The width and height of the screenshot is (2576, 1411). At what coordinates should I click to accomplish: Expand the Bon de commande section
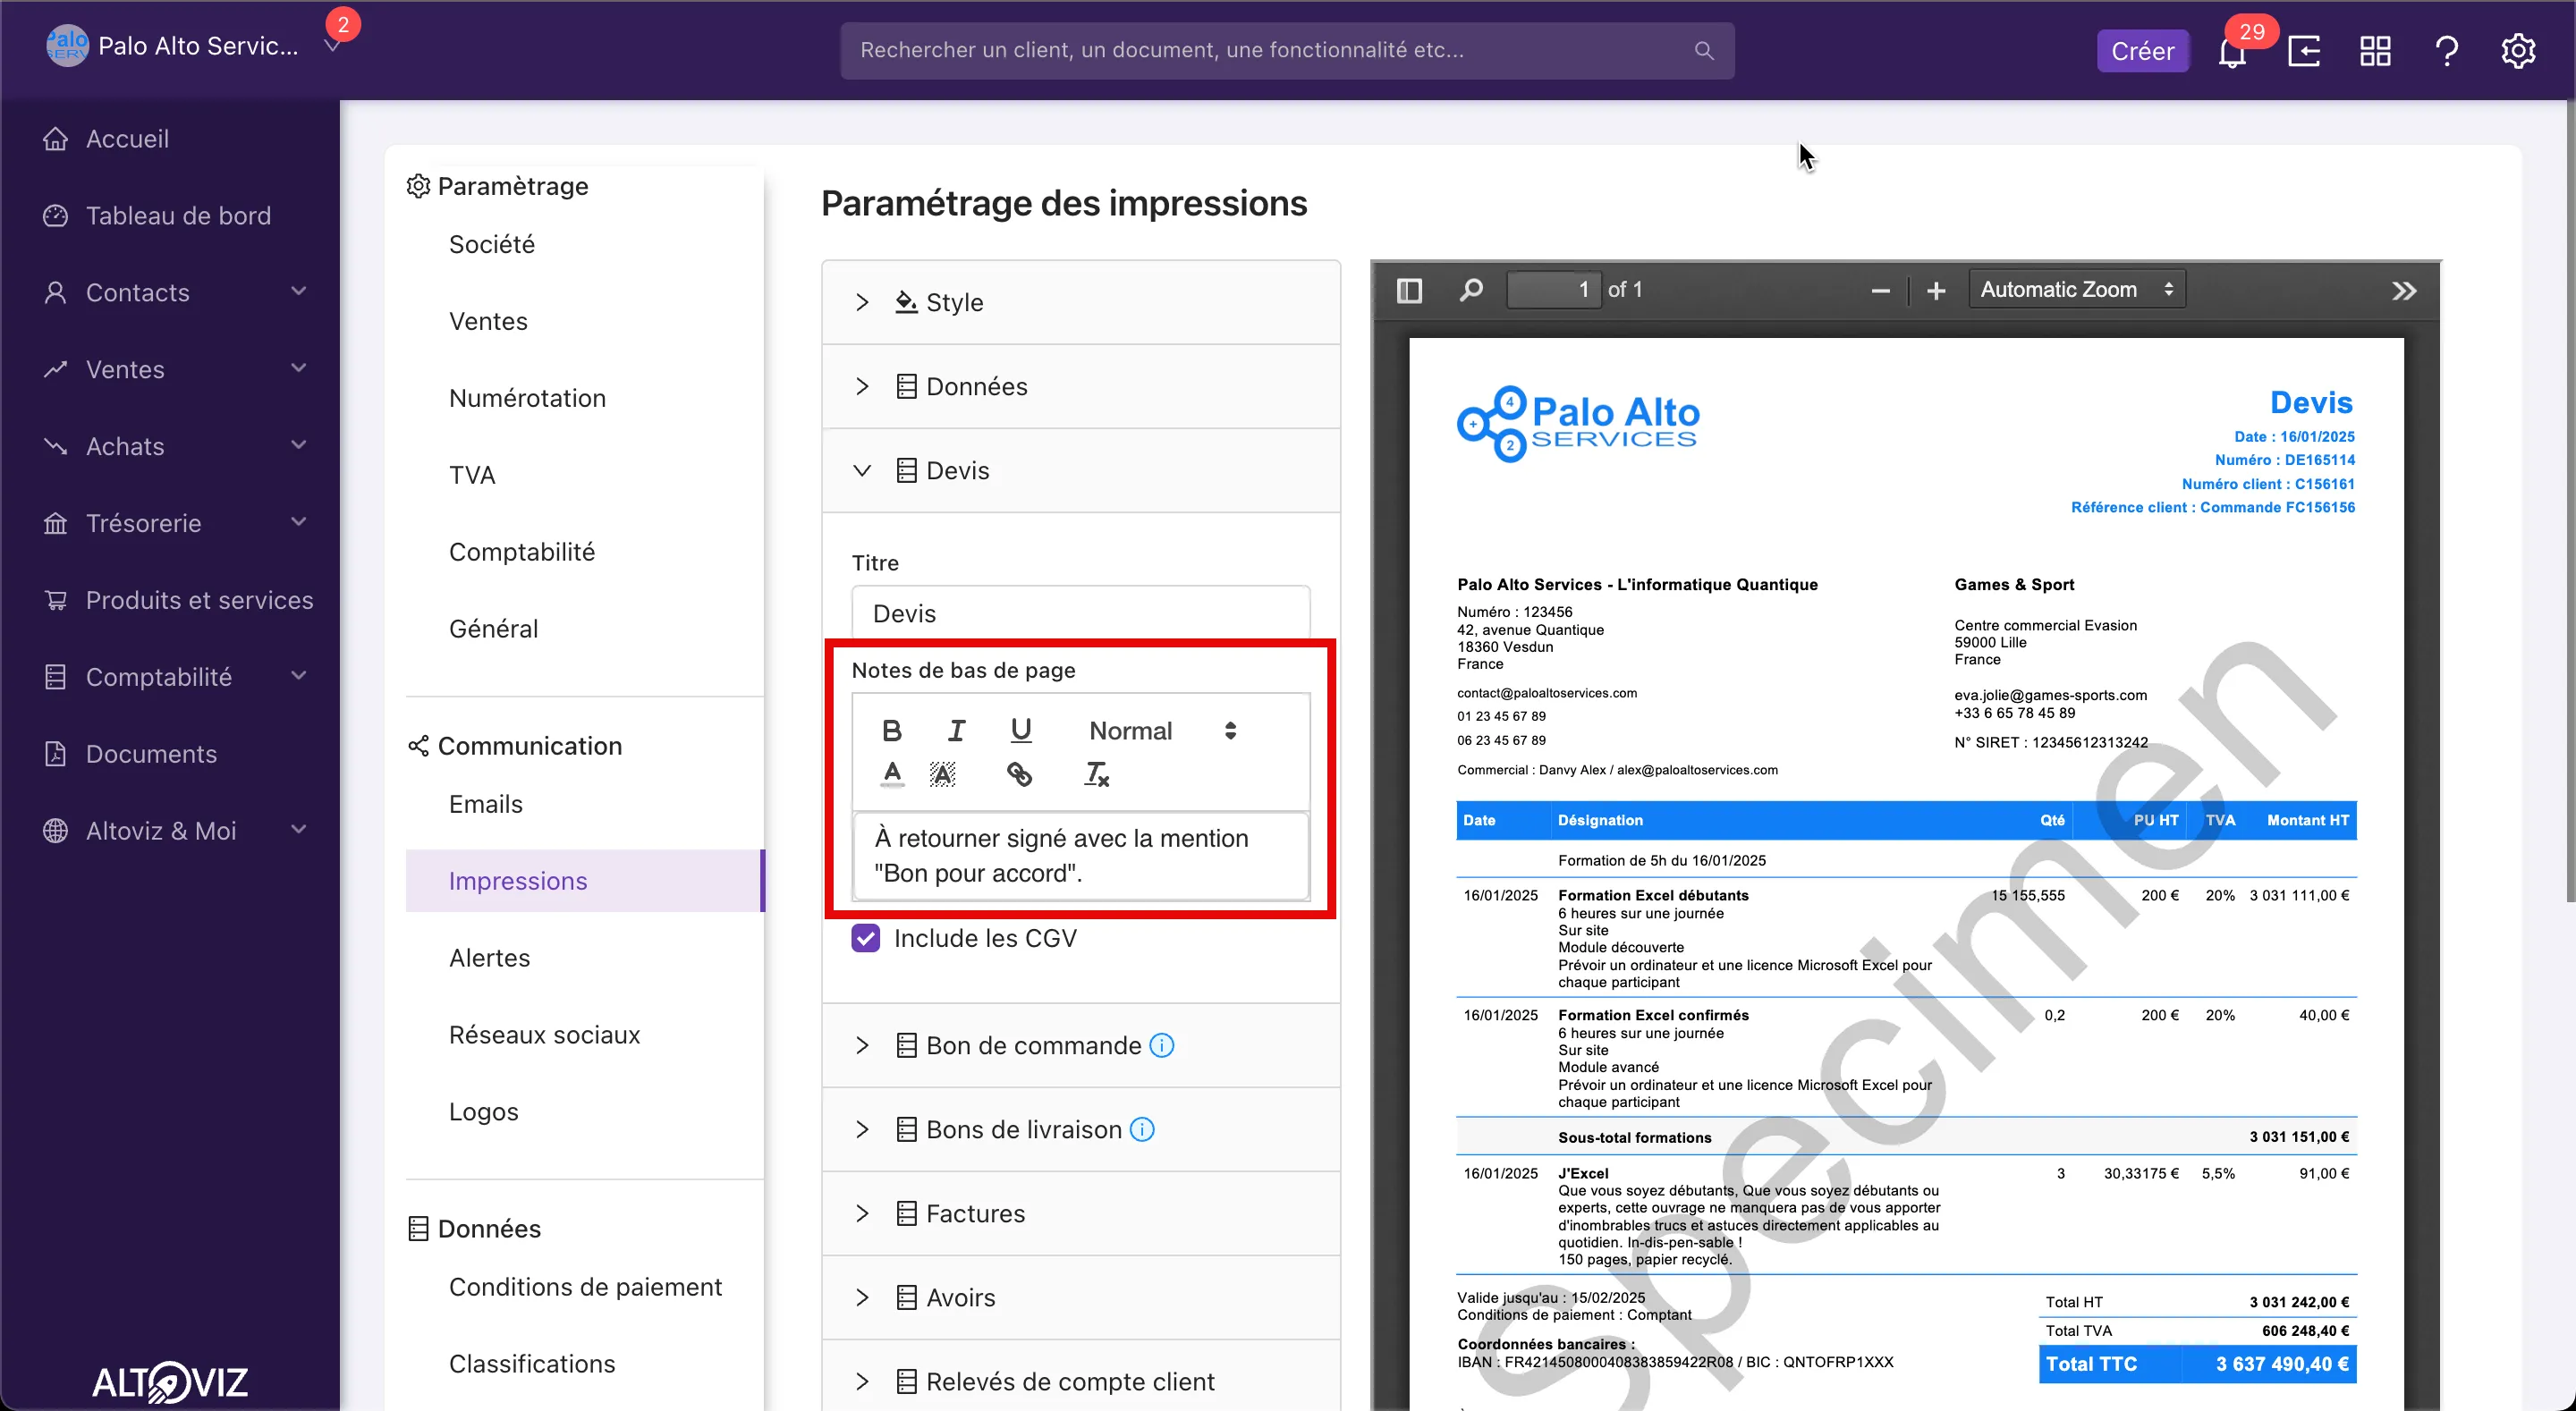point(1081,1046)
